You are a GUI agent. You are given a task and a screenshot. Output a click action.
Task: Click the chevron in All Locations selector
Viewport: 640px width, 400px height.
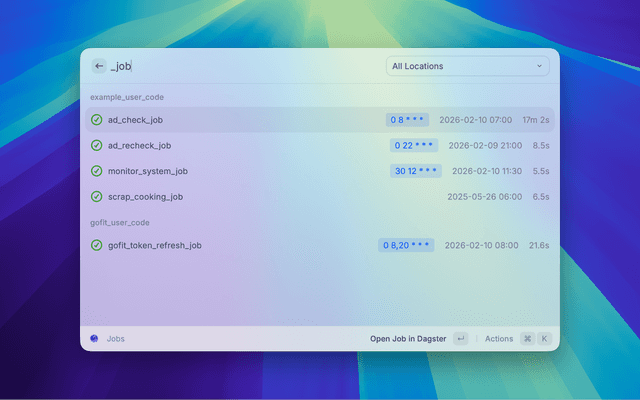[x=539, y=67]
